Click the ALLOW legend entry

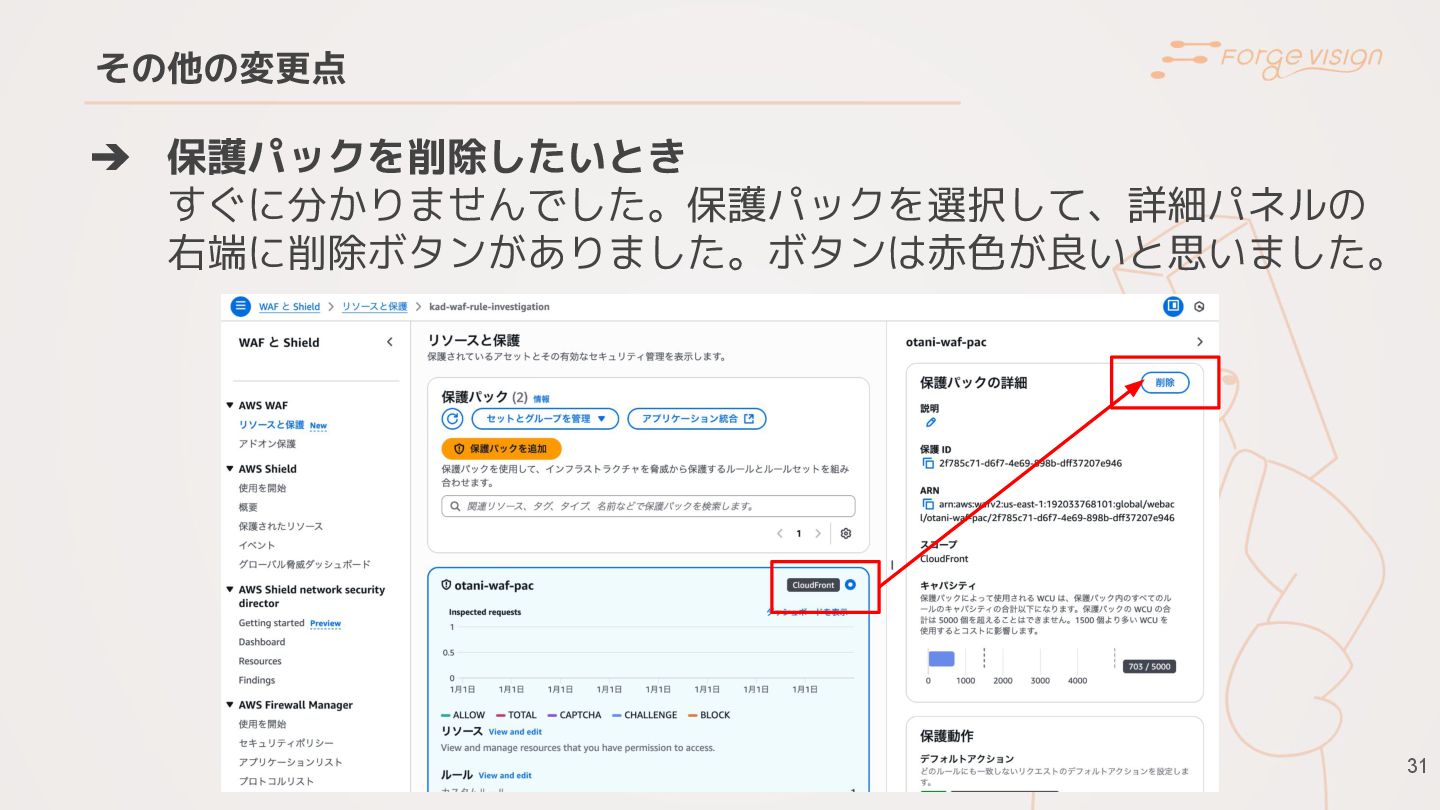tap(462, 715)
